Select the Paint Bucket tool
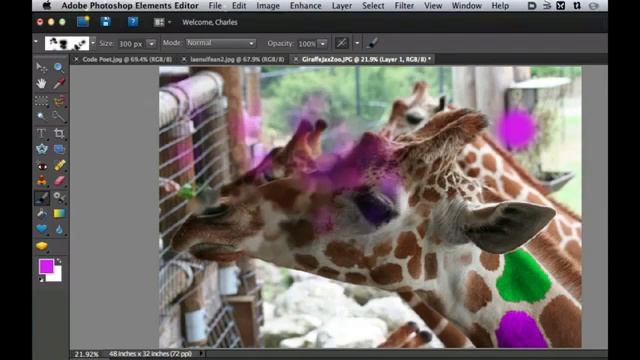 (41, 213)
